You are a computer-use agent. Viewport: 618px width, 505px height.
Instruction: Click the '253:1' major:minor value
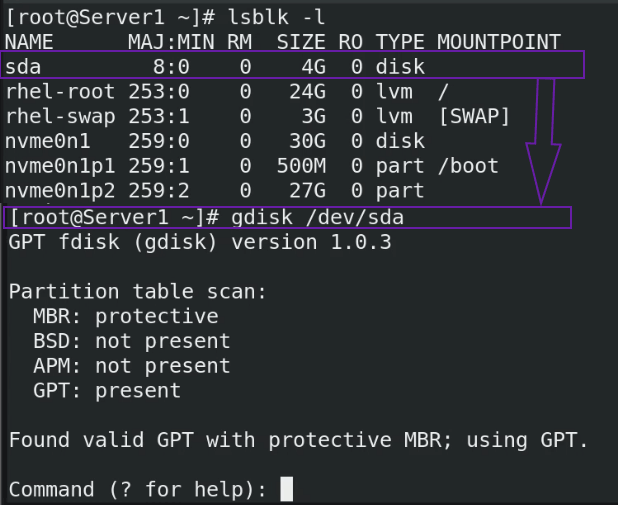pyautogui.click(x=159, y=116)
